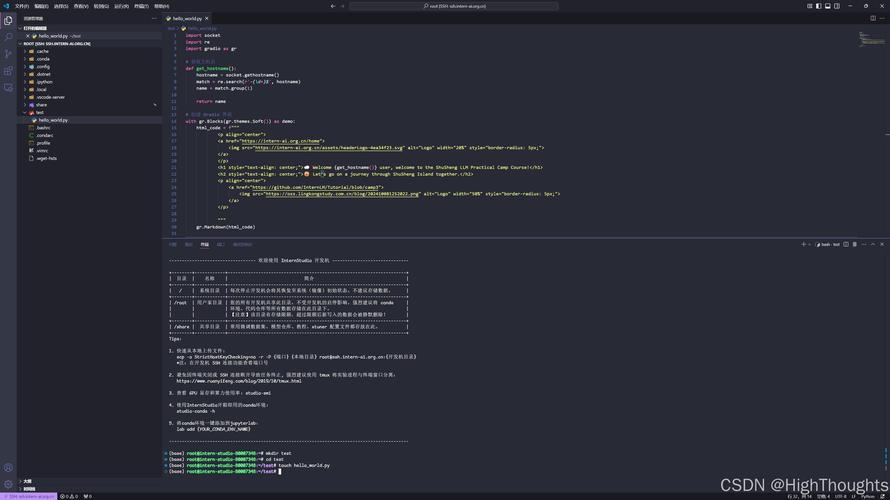
Task: Switch to the hello_world.py editor tab
Action: click(186, 18)
